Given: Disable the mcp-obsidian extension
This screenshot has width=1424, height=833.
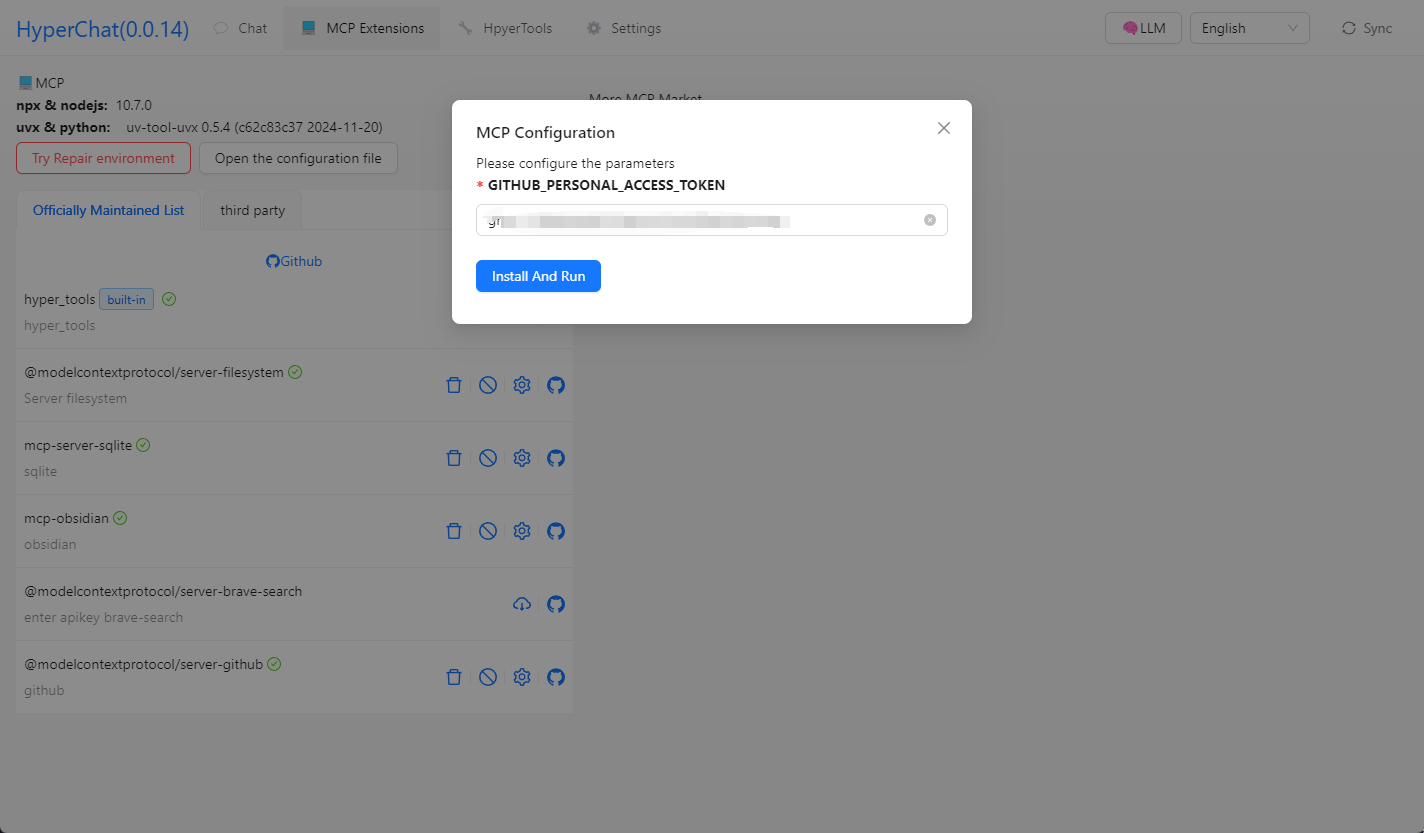Looking at the screenshot, I should (x=488, y=531).
